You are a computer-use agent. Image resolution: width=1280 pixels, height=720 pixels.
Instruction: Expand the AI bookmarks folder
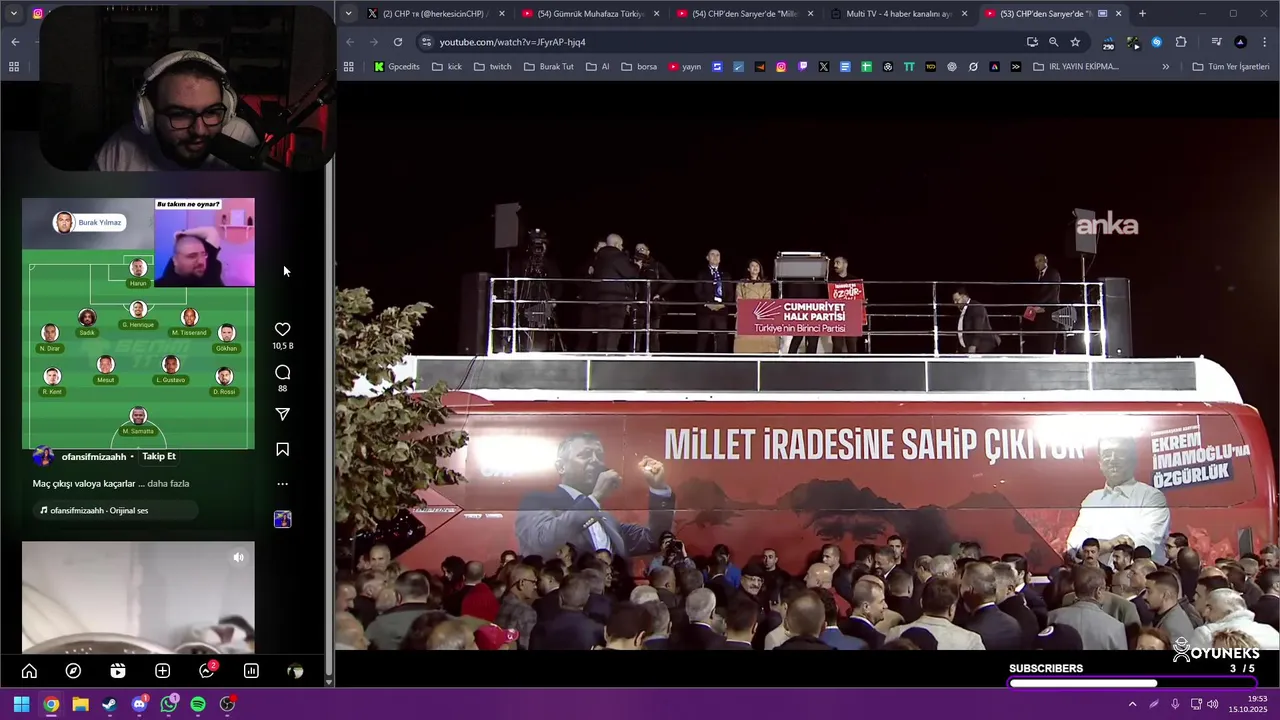[x=597, y=67]
